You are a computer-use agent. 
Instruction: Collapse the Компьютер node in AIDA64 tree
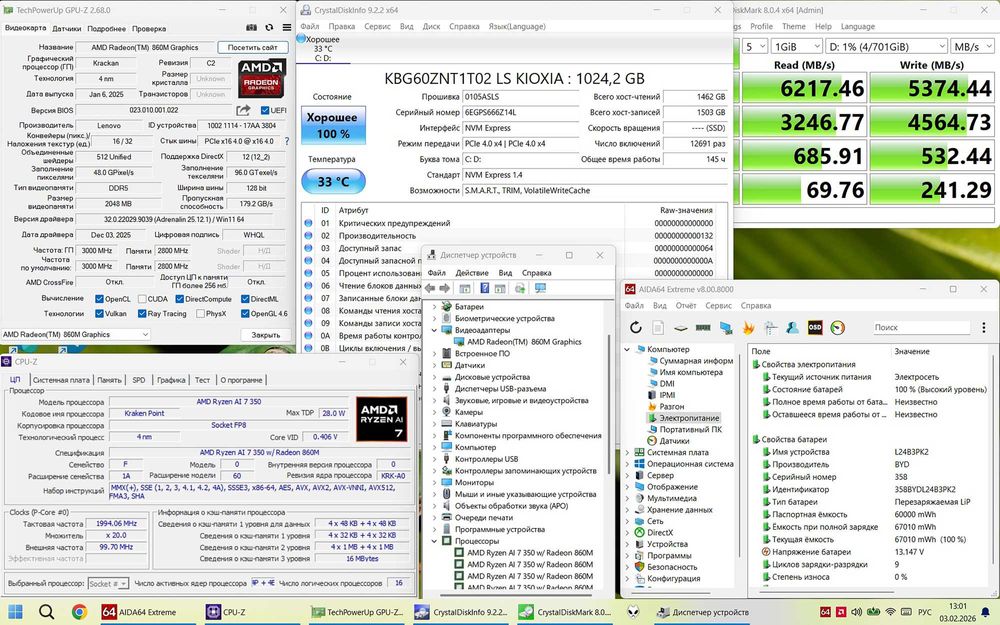click(627, 349)
